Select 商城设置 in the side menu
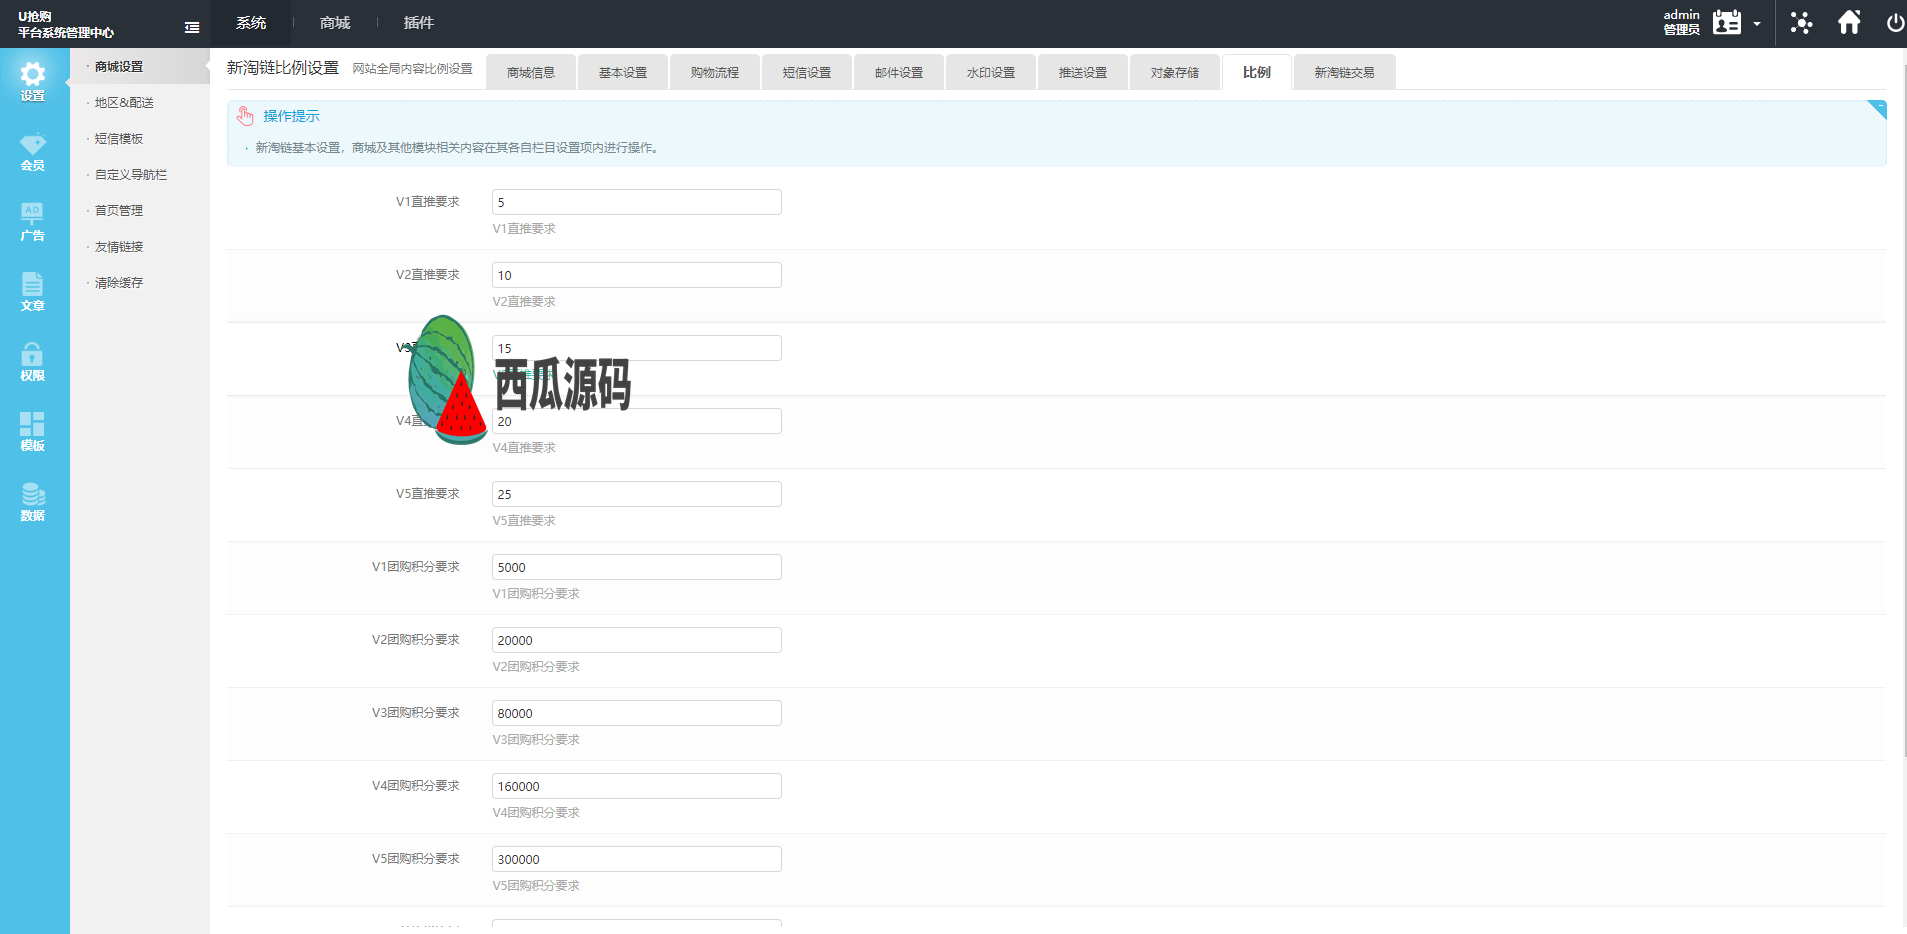Viewport: 1907px width, 934px height. (119, 67)
